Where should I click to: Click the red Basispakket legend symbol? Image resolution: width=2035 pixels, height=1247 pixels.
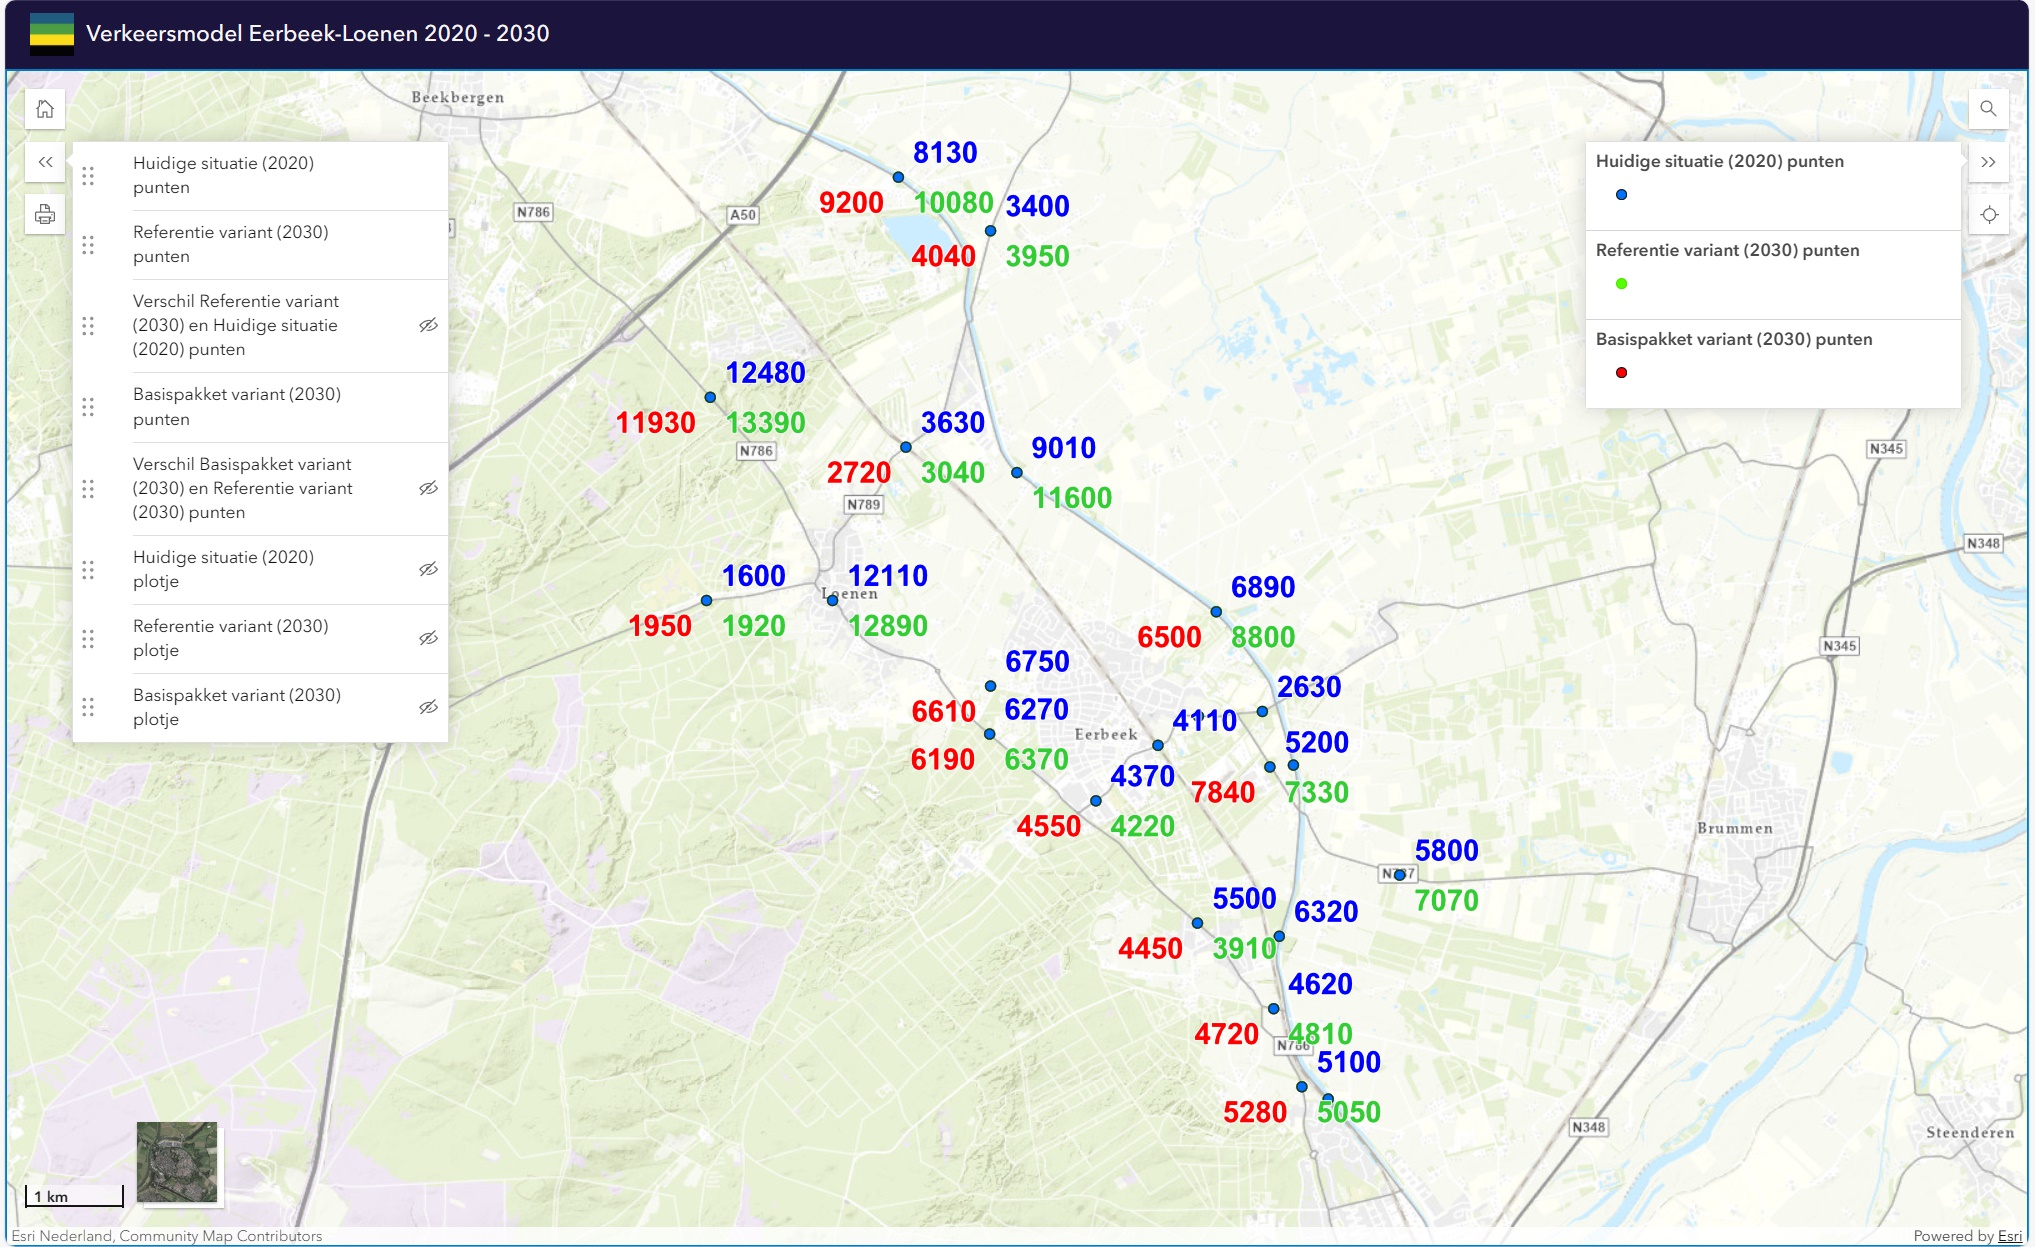[1621, 373]
